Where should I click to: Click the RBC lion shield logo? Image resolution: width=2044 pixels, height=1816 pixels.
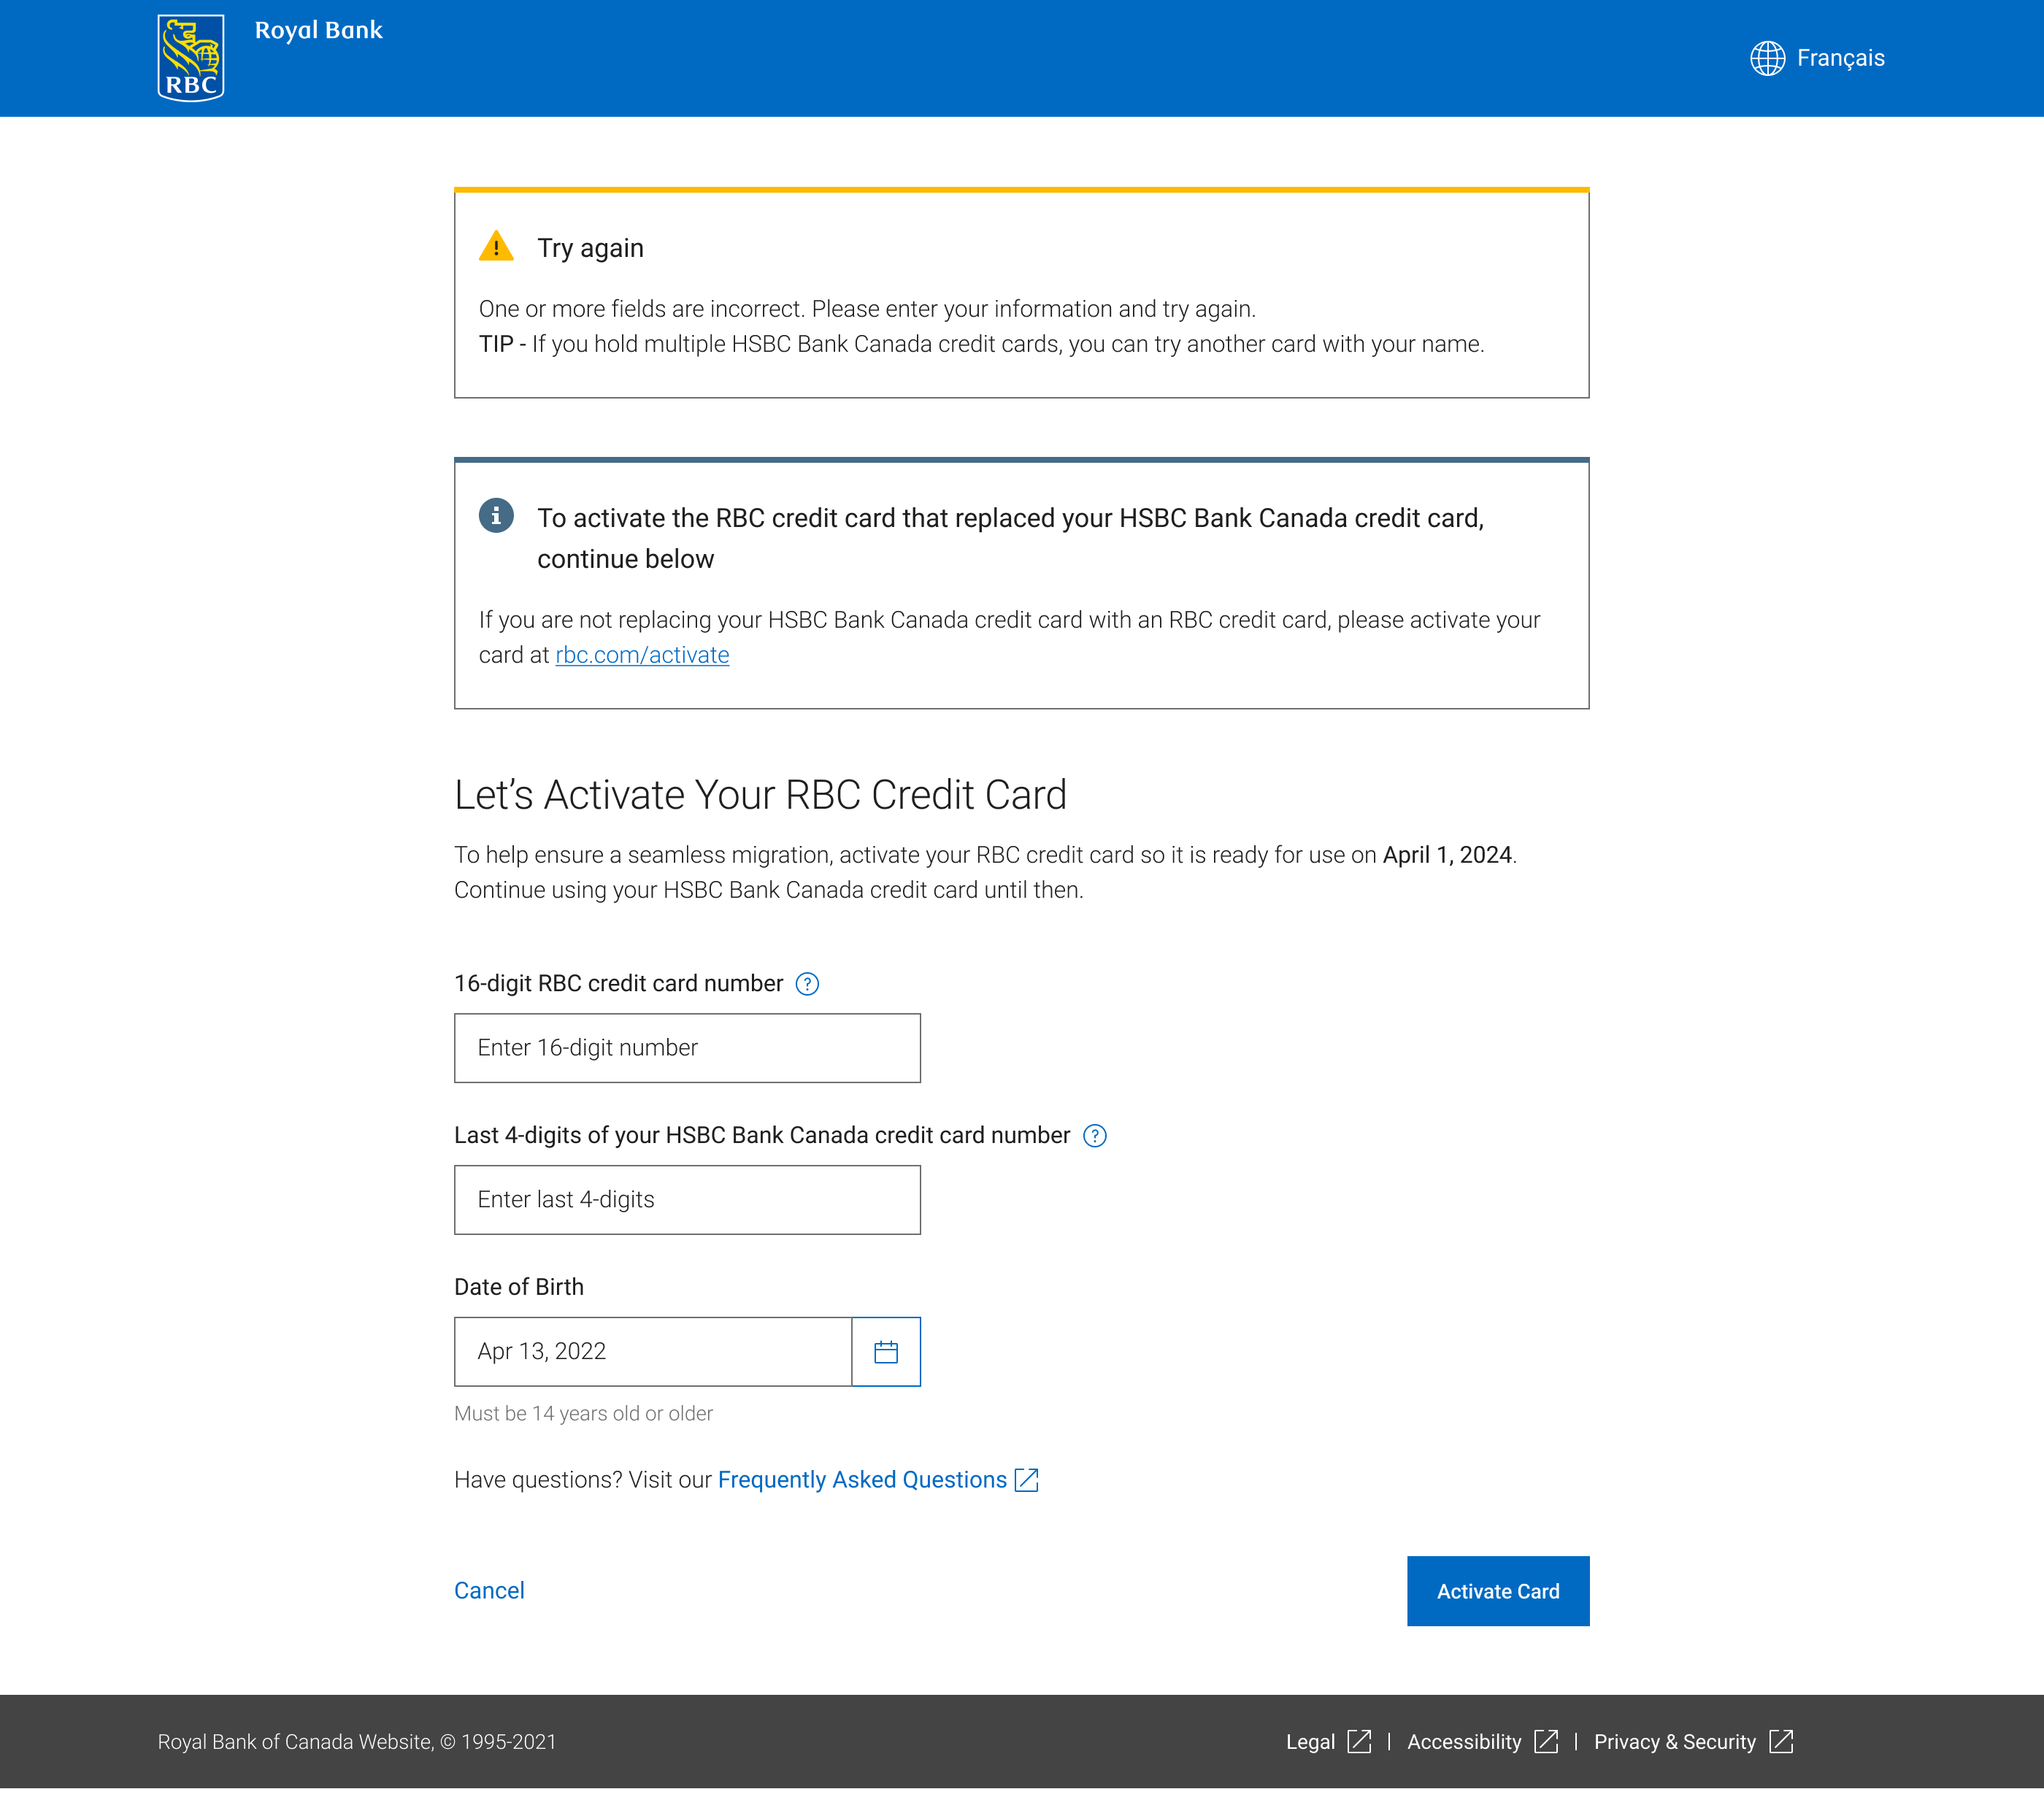coord(191,58)
